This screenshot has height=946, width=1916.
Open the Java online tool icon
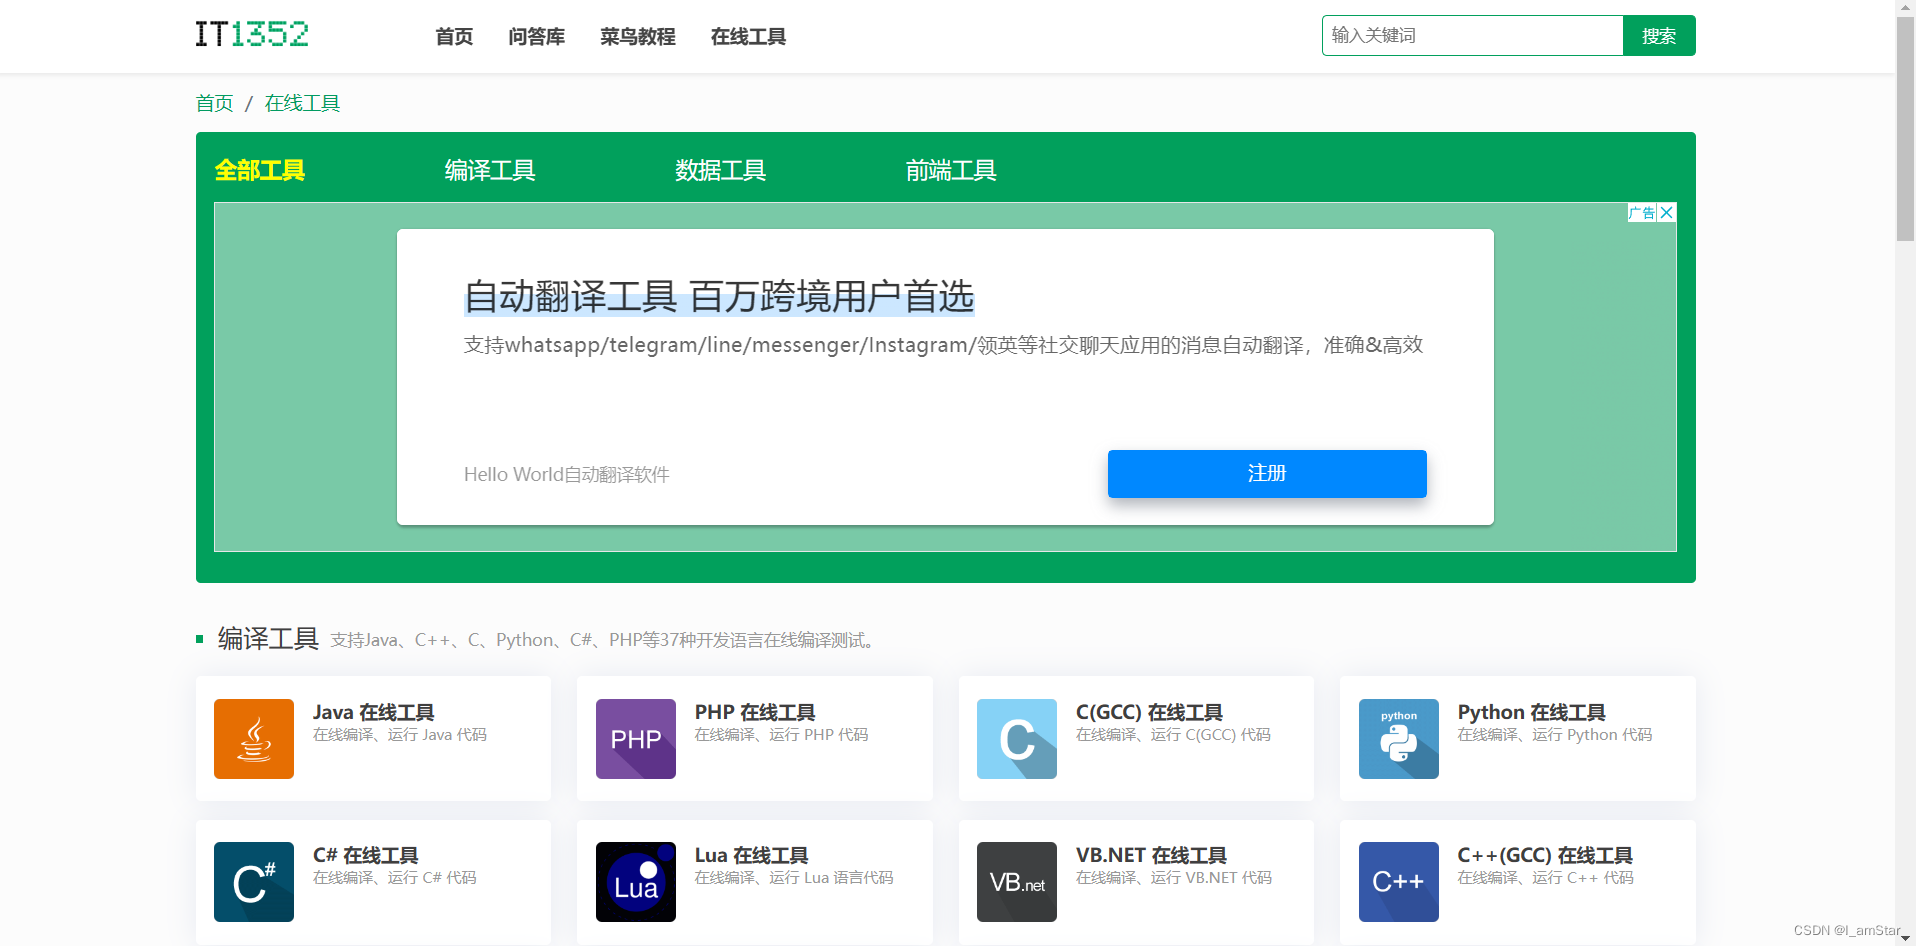[254, 739]
